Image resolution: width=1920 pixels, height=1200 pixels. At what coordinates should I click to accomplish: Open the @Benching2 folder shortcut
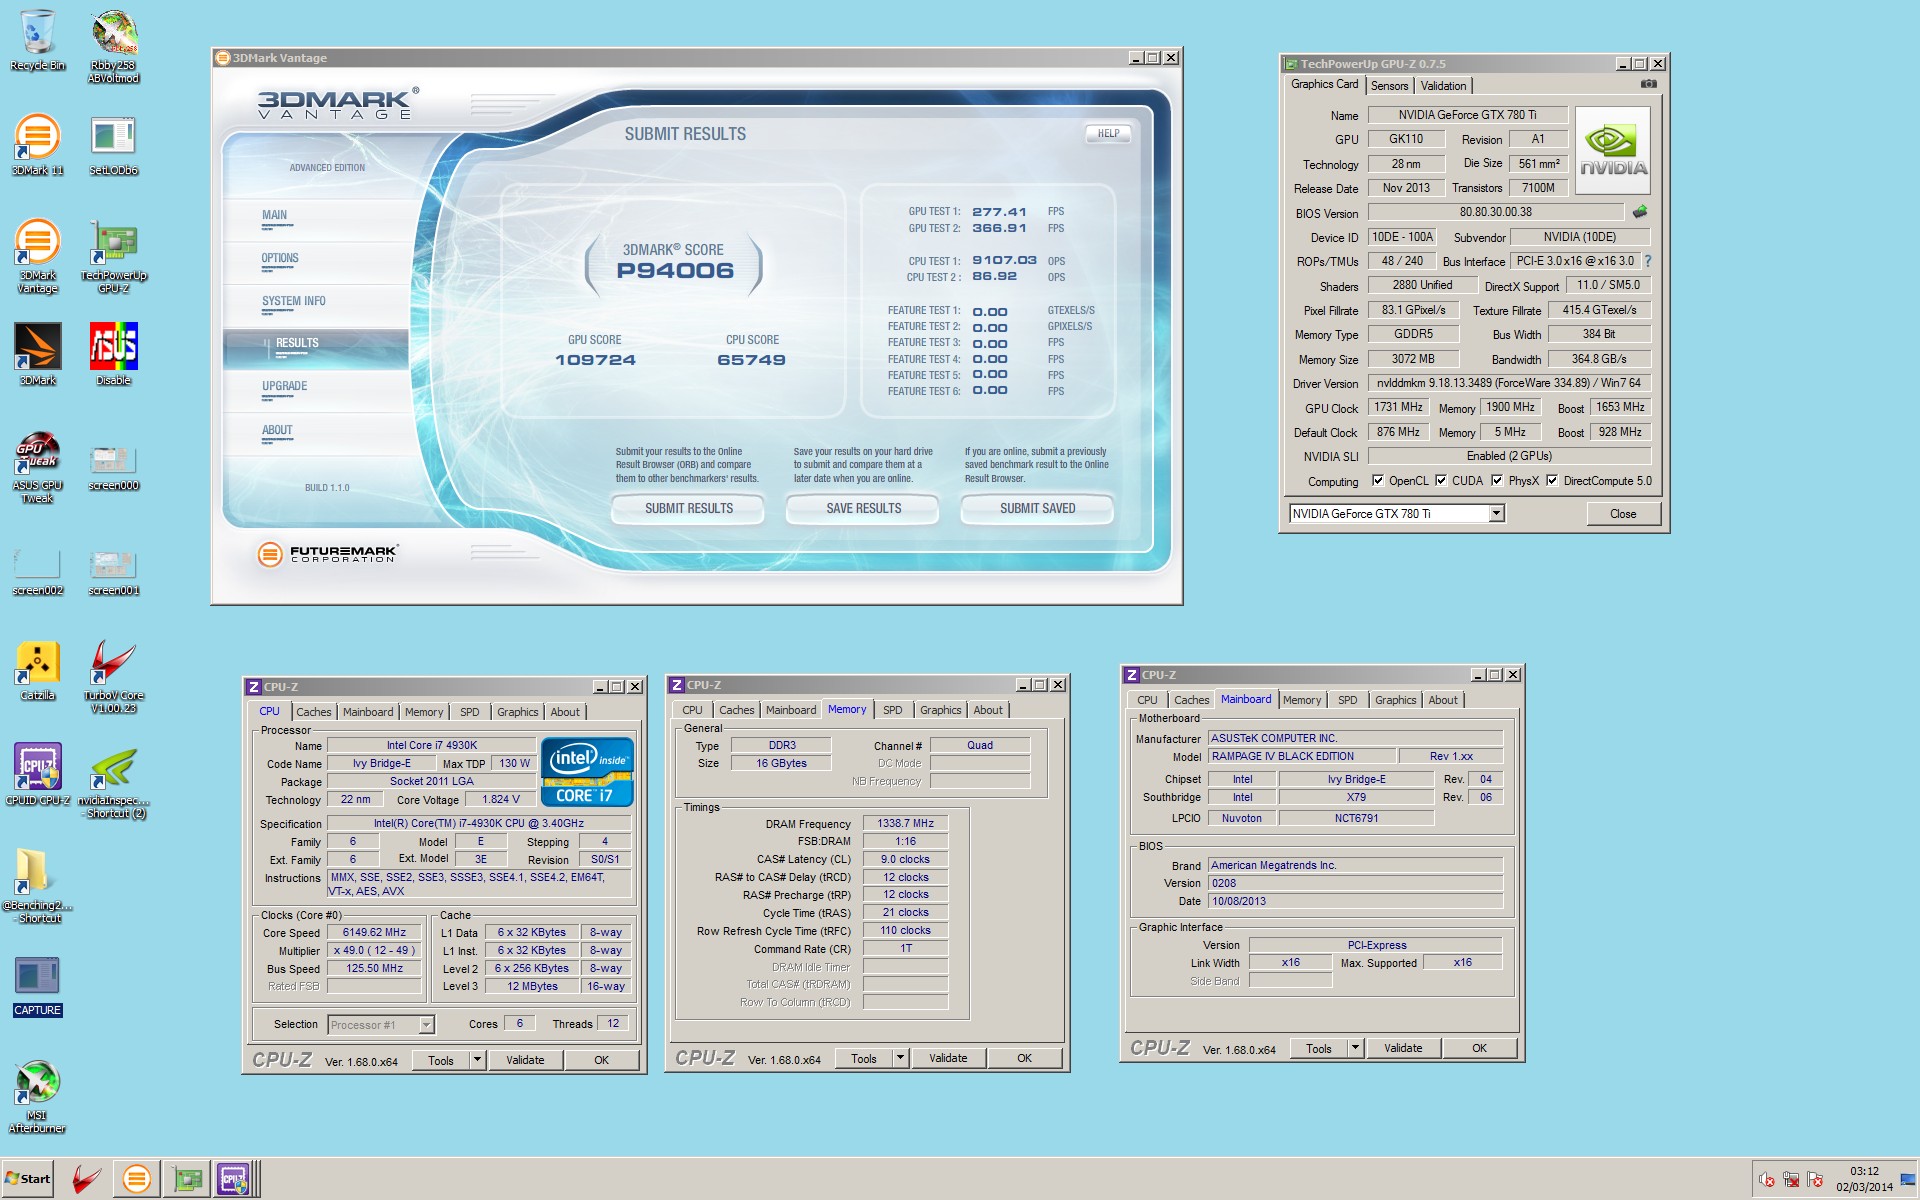(38, 886)
